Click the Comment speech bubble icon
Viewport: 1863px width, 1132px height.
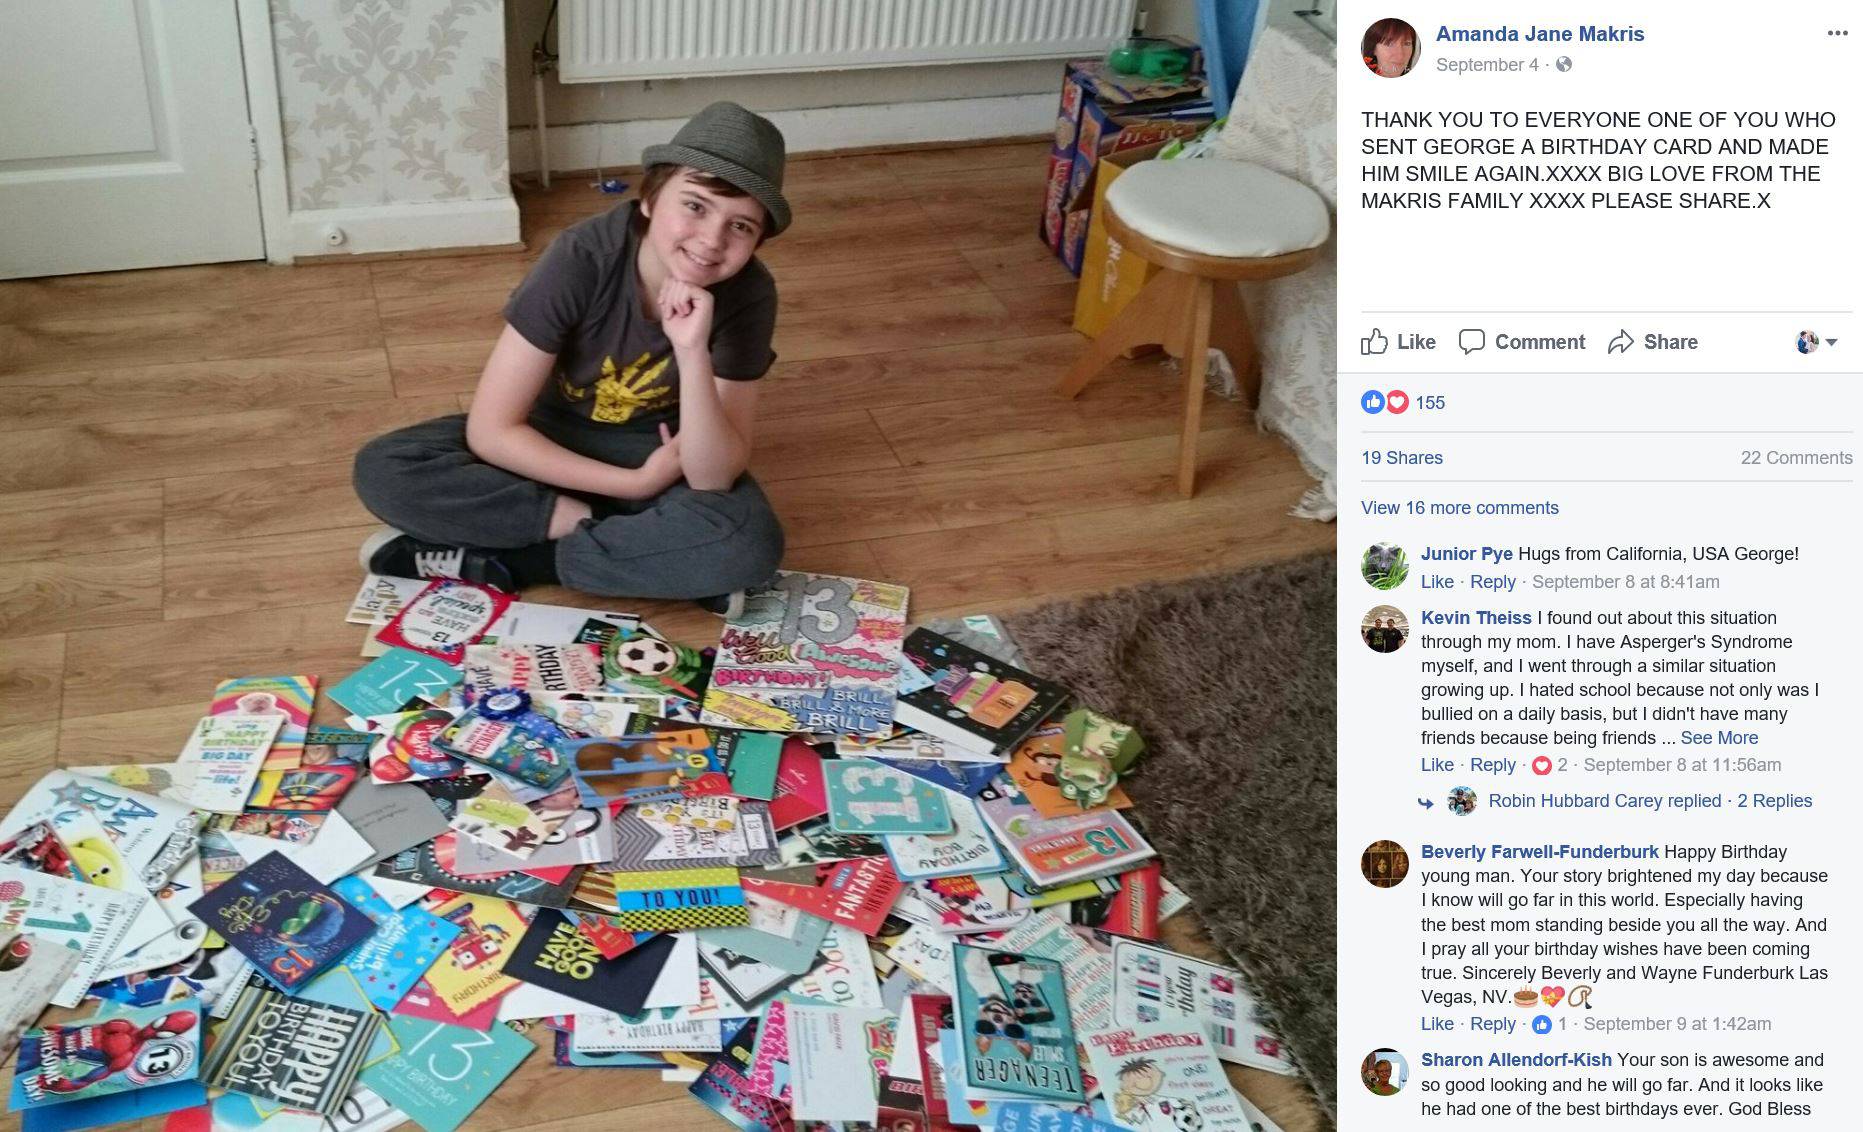click(1471, 342)
